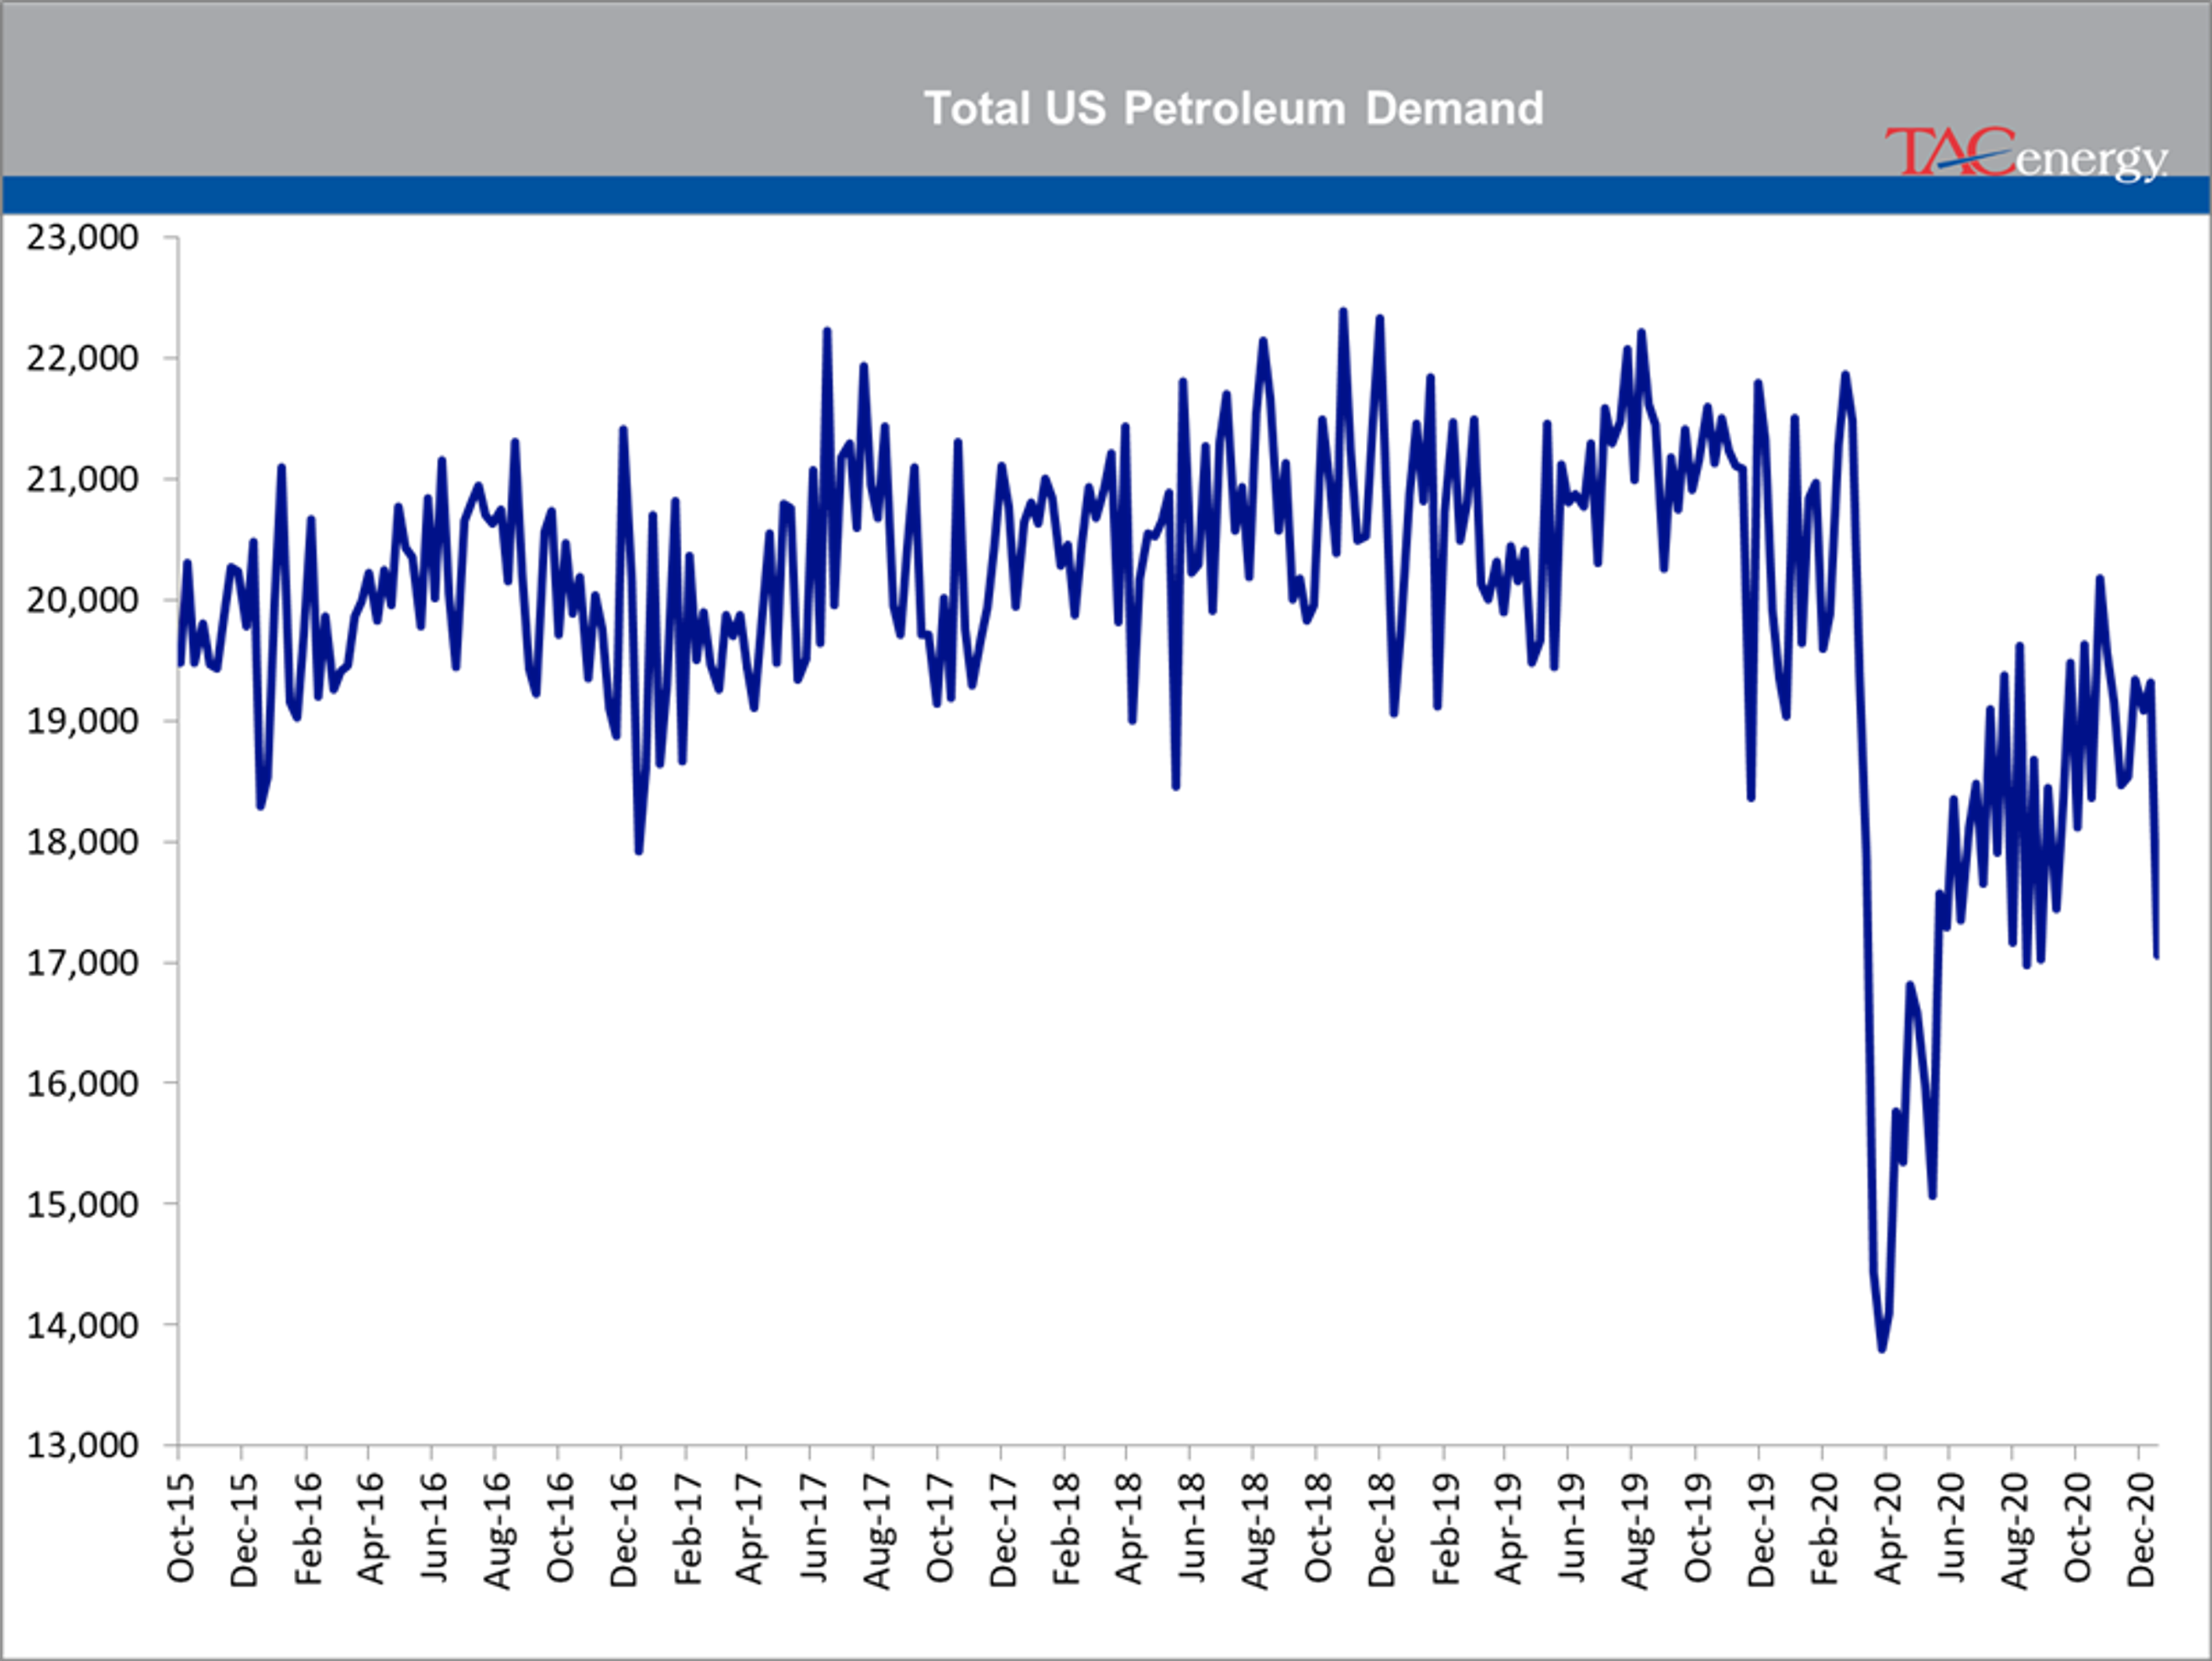Image resolution: width=2212 pixels, height=1661 pixels.
Task: Click the Aug-16 x-axis label
Action: [497, 1530]
